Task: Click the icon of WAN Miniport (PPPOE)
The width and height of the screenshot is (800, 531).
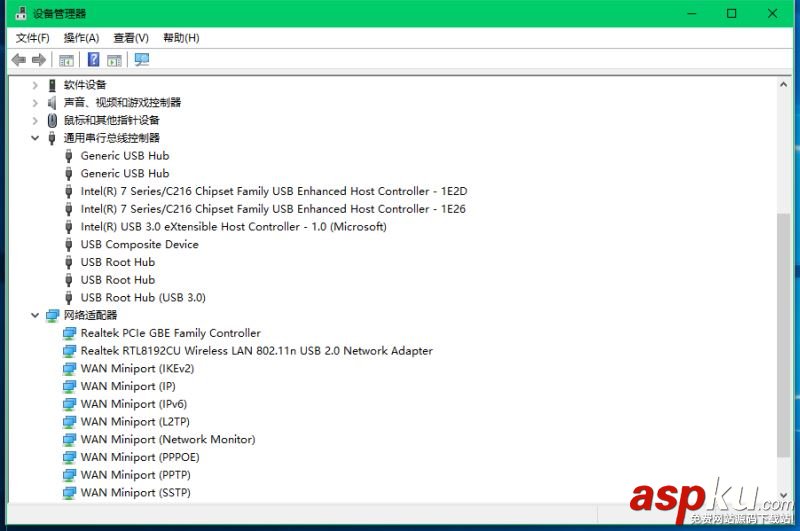Action: pos(69,458)
